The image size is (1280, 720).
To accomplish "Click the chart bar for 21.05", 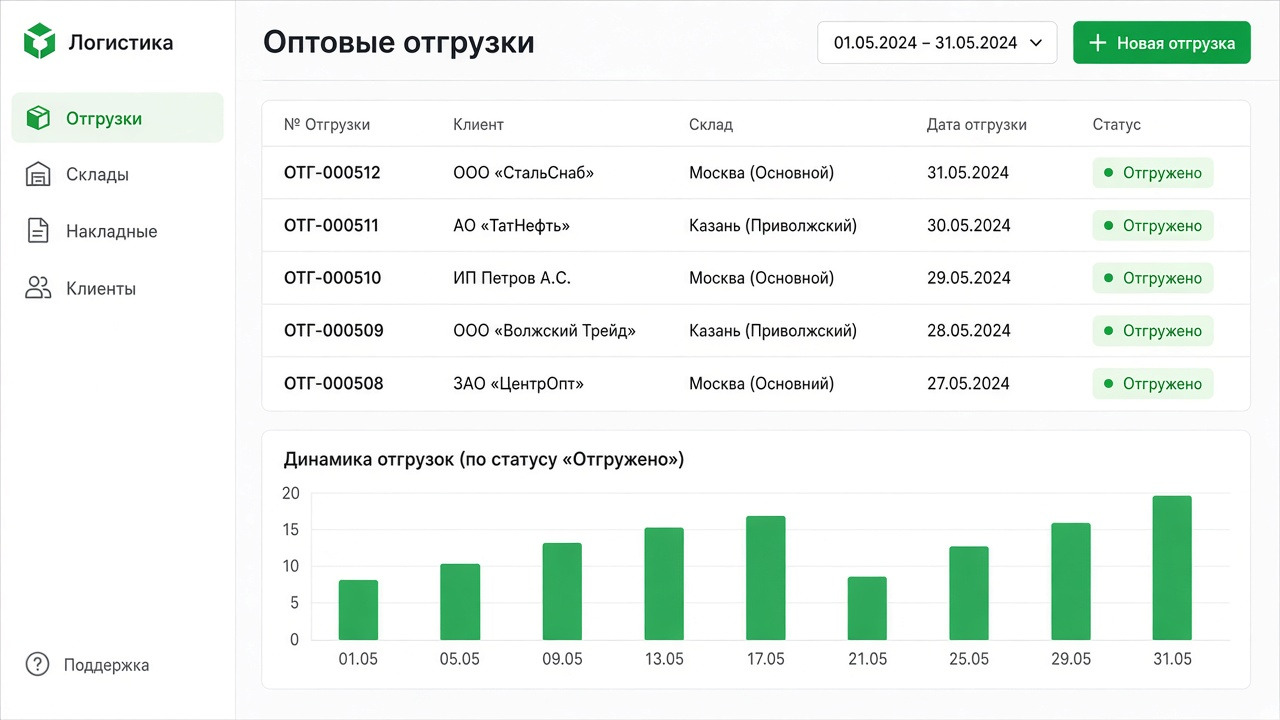I will pos(867,608).
